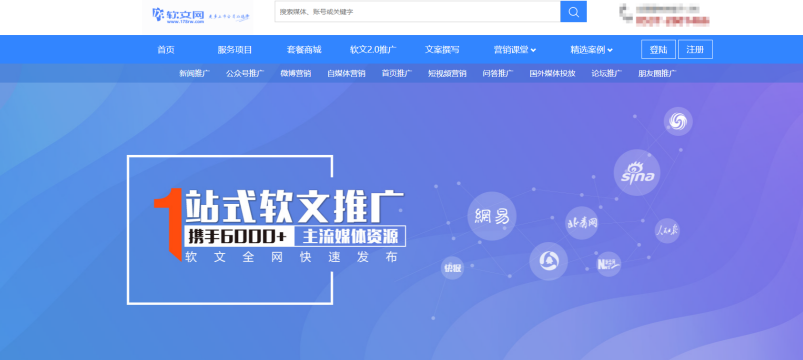
Task: Open the 论坛推广 sub-menu link
Action: 607,73
